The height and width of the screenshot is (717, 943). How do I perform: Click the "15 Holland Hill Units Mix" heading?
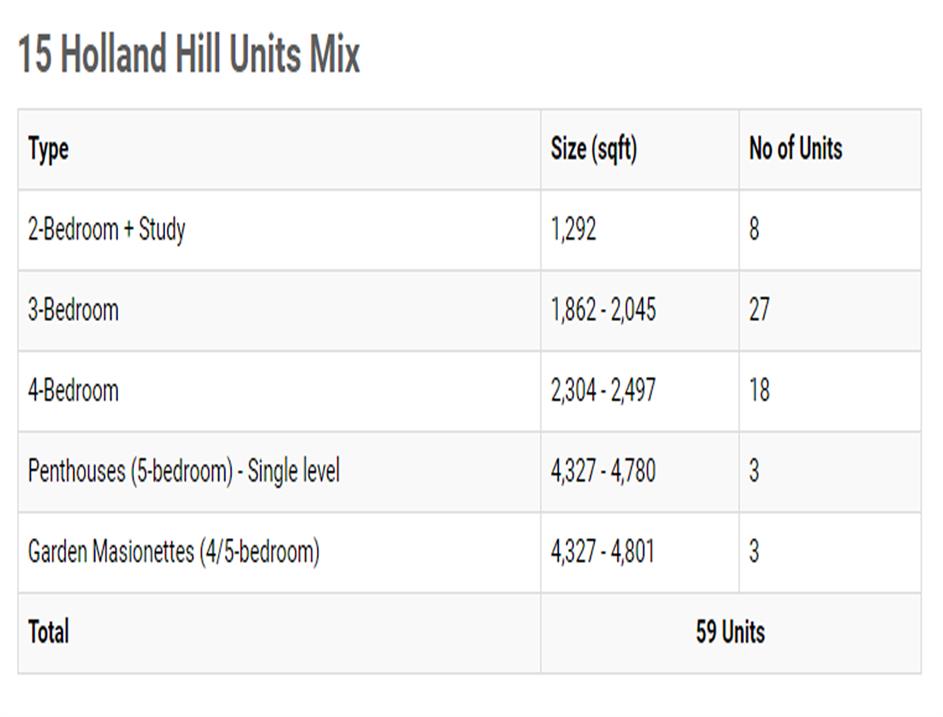tap(189, 54)
